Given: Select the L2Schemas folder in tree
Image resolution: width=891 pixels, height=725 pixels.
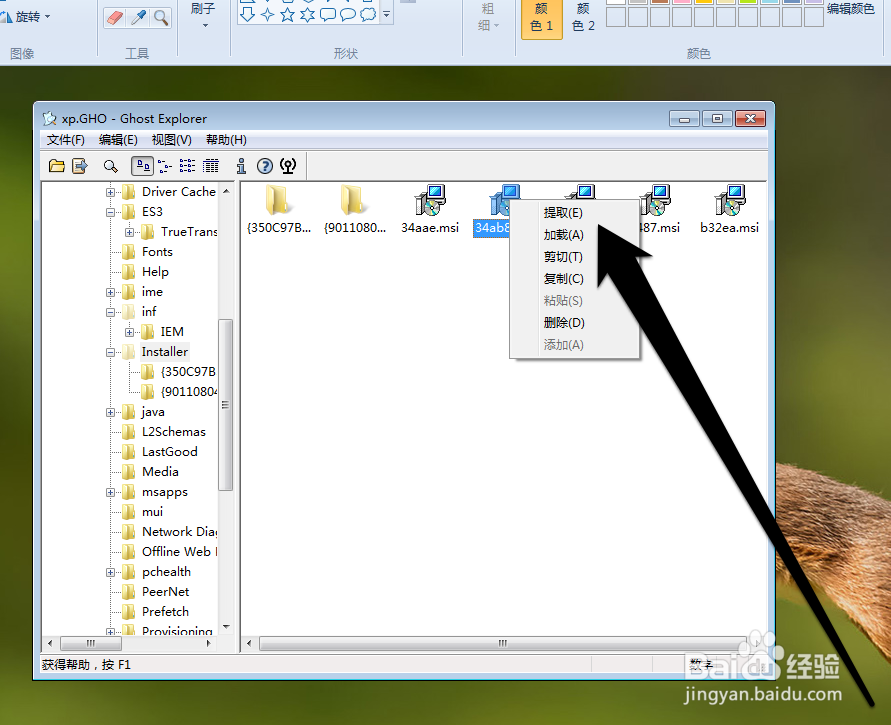Looking at the screenshot, I should pyautogui.click(x=174, y=432).
